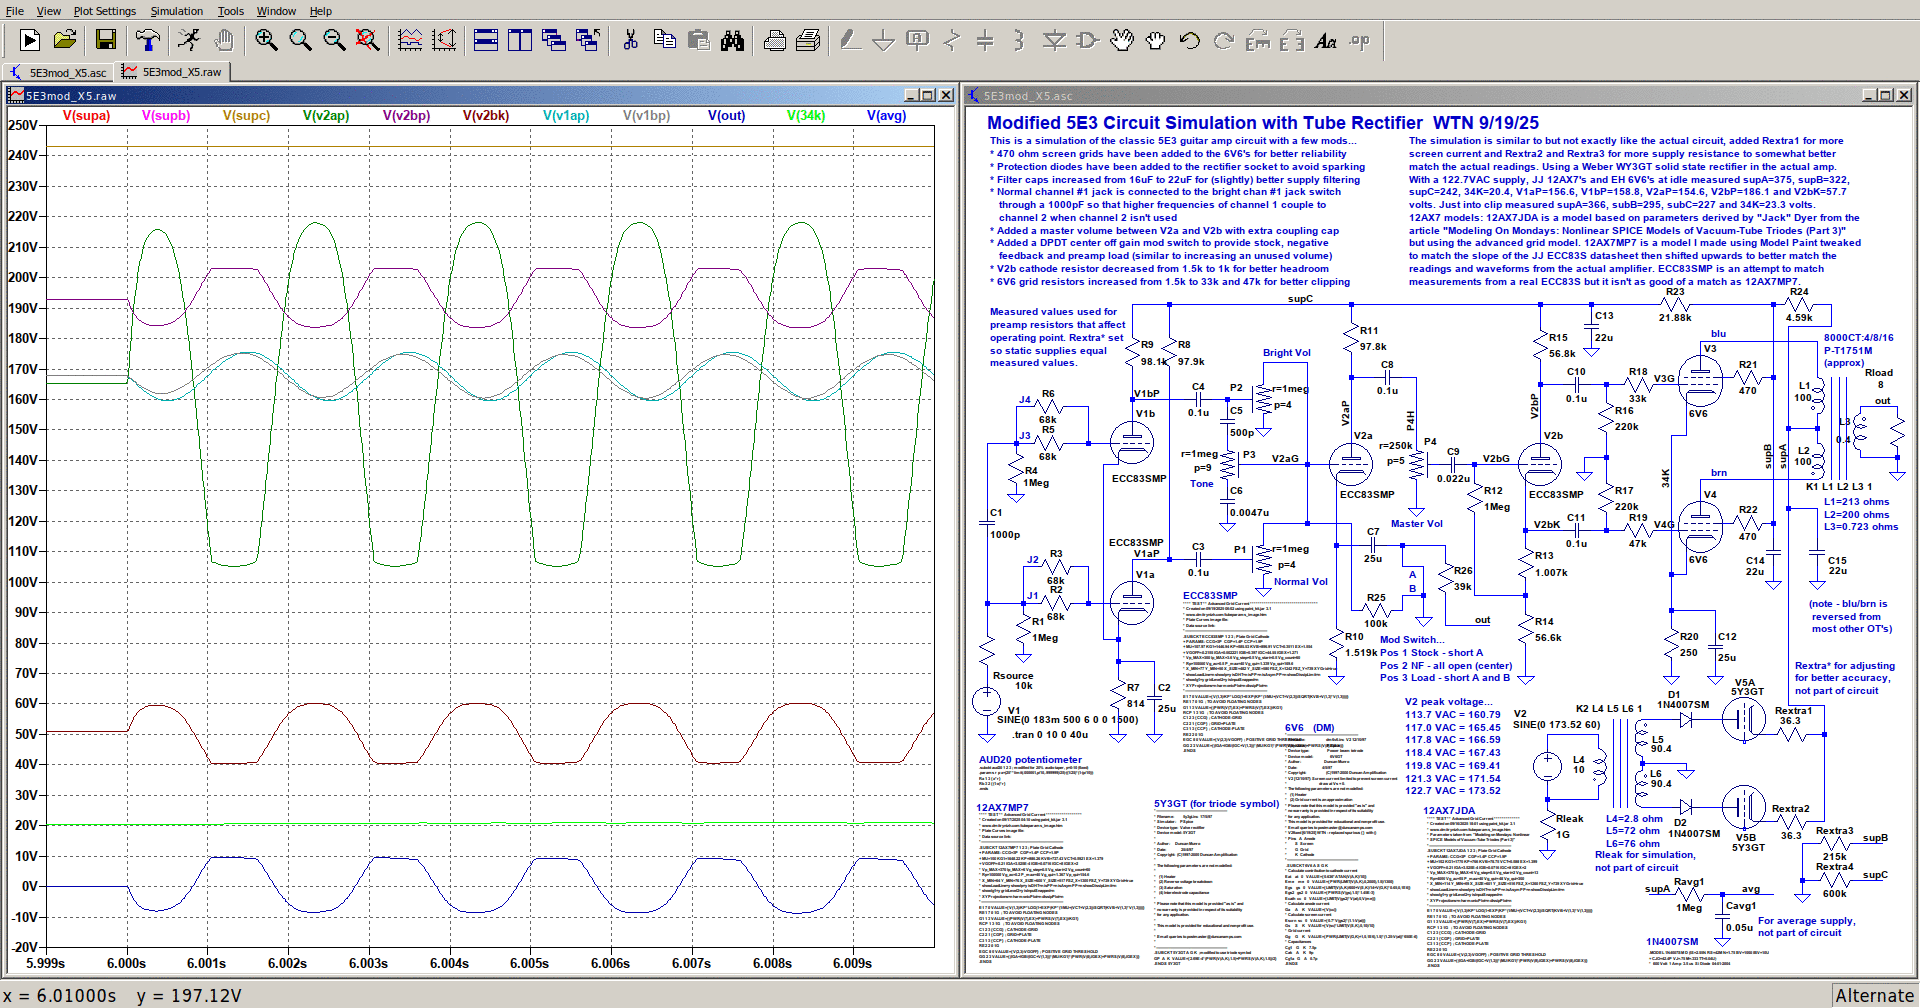Click the red-crossed zoom full extents icon

[x=367, y=40]
